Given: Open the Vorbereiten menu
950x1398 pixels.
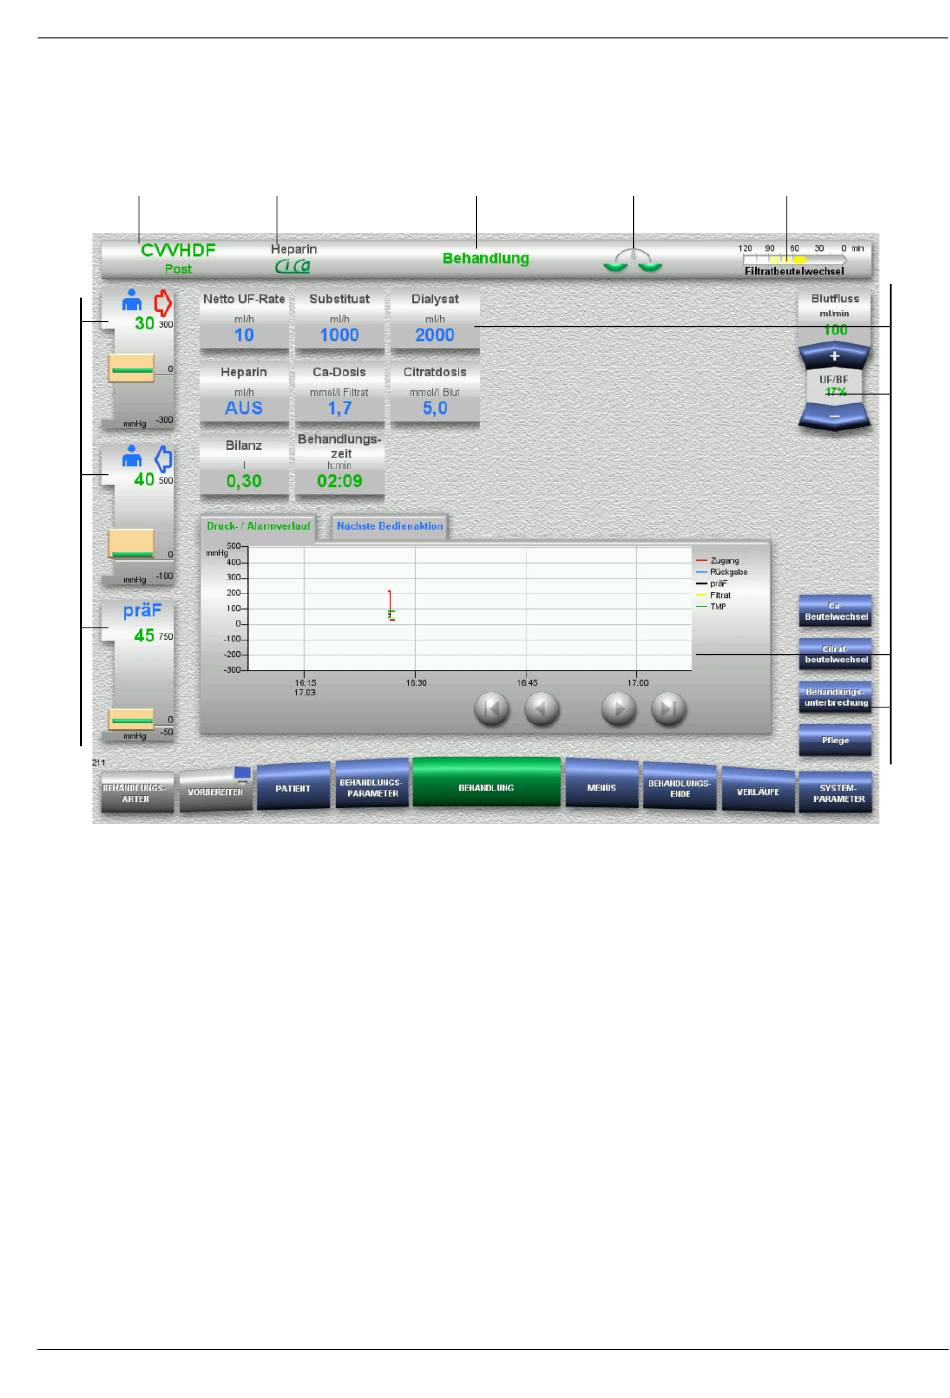Looking at the screenshot, I should [215, 791].
